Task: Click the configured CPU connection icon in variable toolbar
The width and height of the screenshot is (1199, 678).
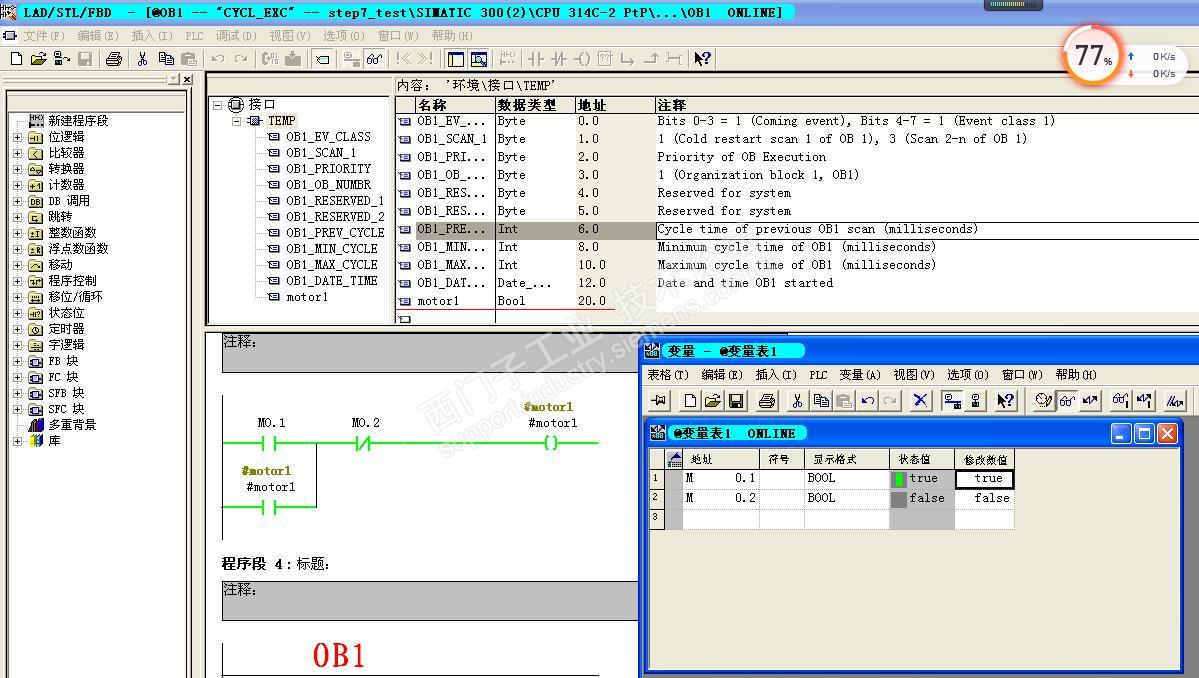Action: click(976, 401)
